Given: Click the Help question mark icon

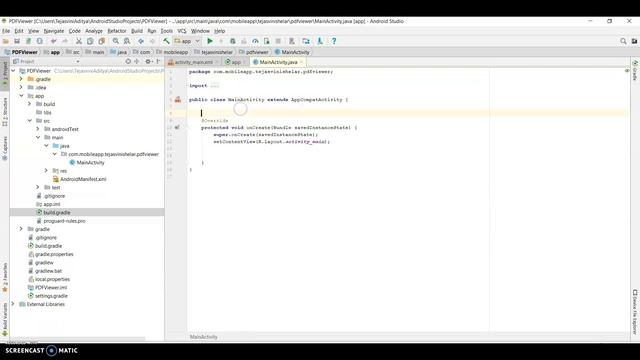Looking at the screenshot, I should coord(334,41).
